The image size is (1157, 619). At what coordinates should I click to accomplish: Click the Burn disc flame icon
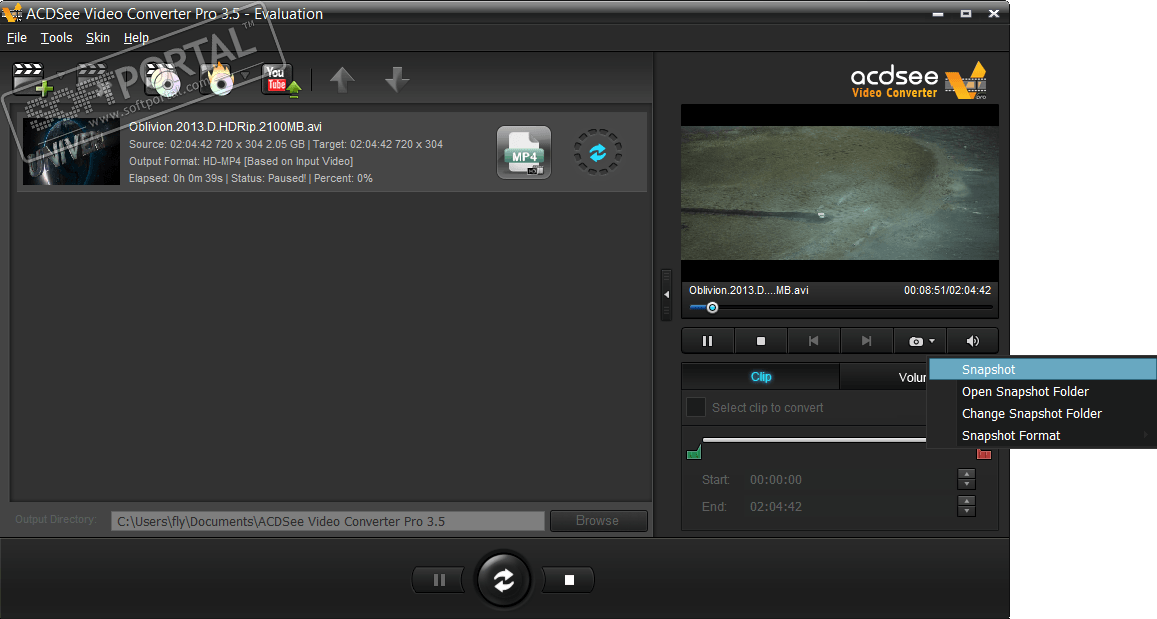coord(219,80)
